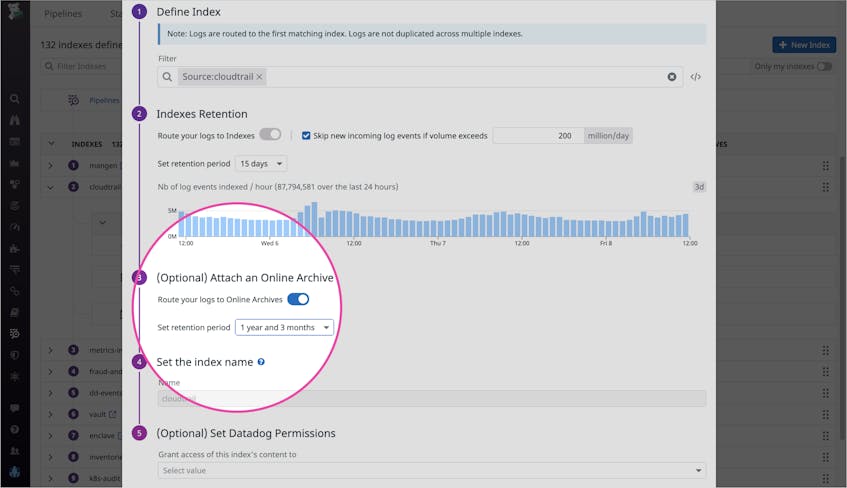847x488 pixels.
Task: Open the notebook icon in sidebar
Action: [15, 312]
